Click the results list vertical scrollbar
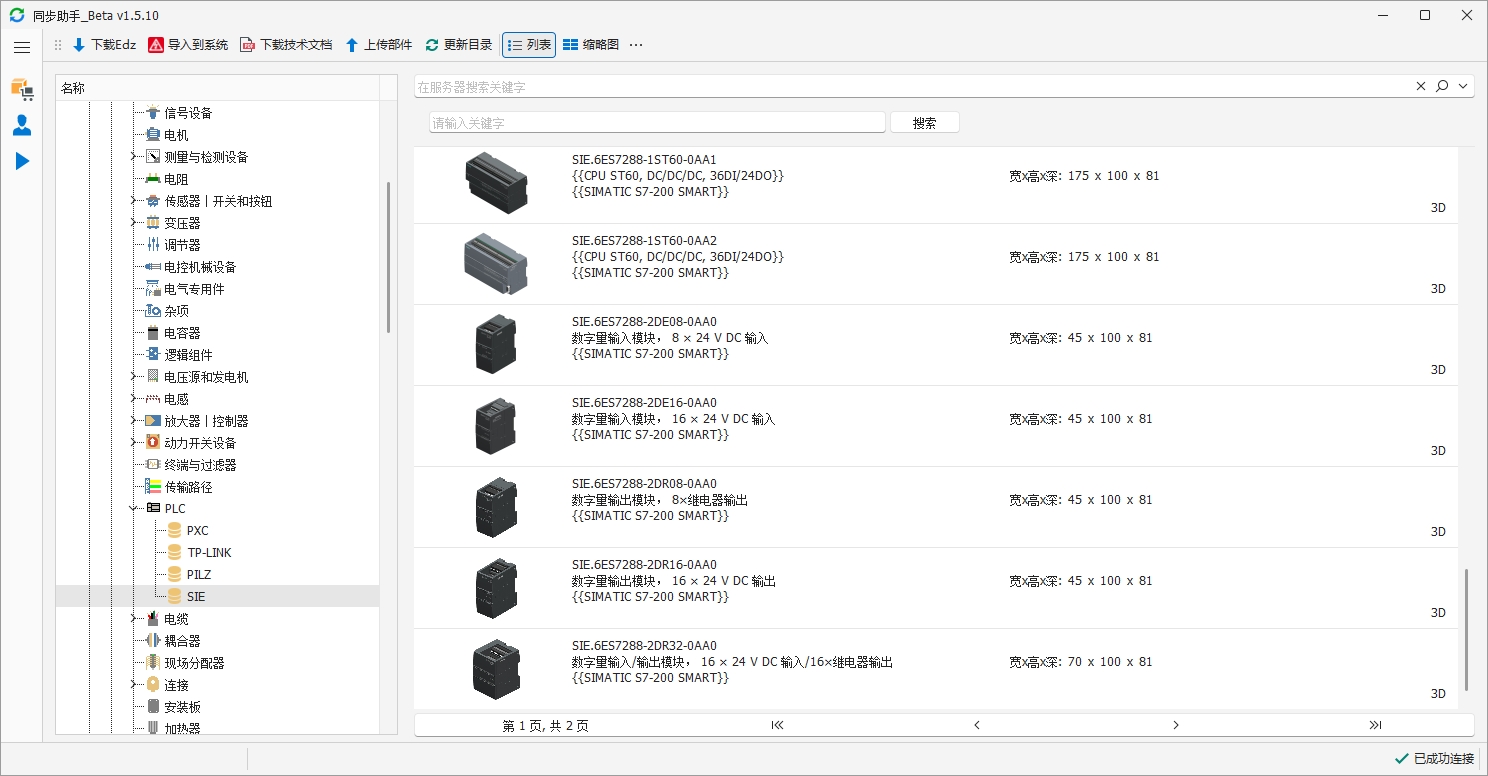This screenshot has width=1488, height=776. point(1466,630)
